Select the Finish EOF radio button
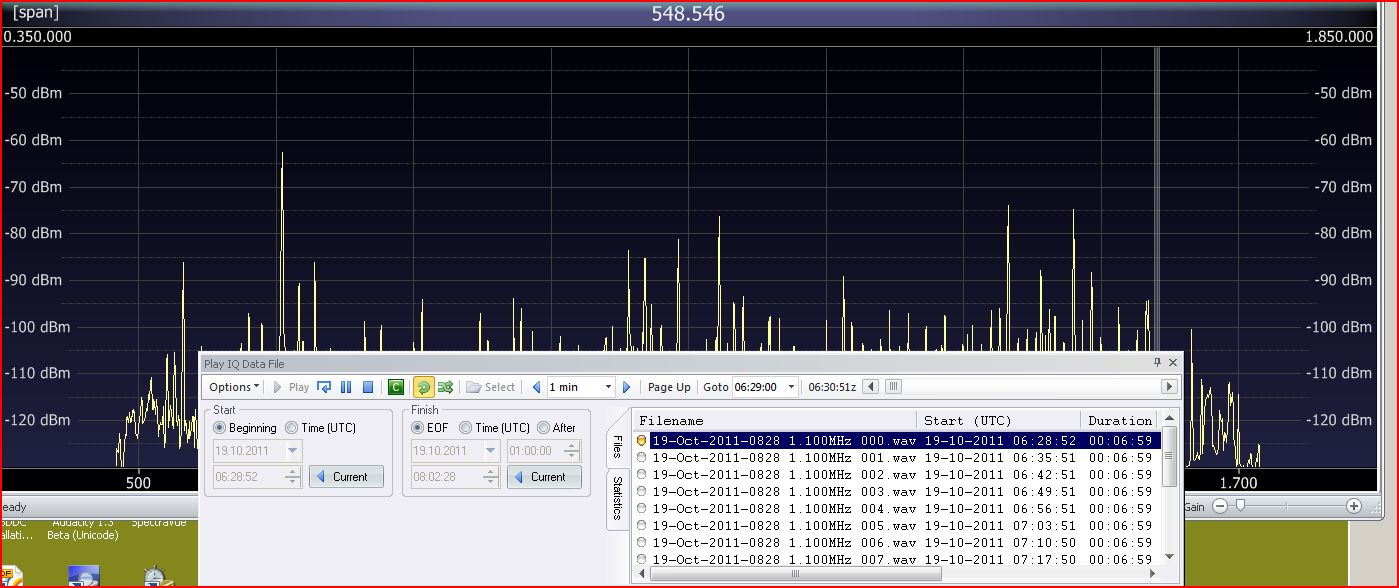 418,428
